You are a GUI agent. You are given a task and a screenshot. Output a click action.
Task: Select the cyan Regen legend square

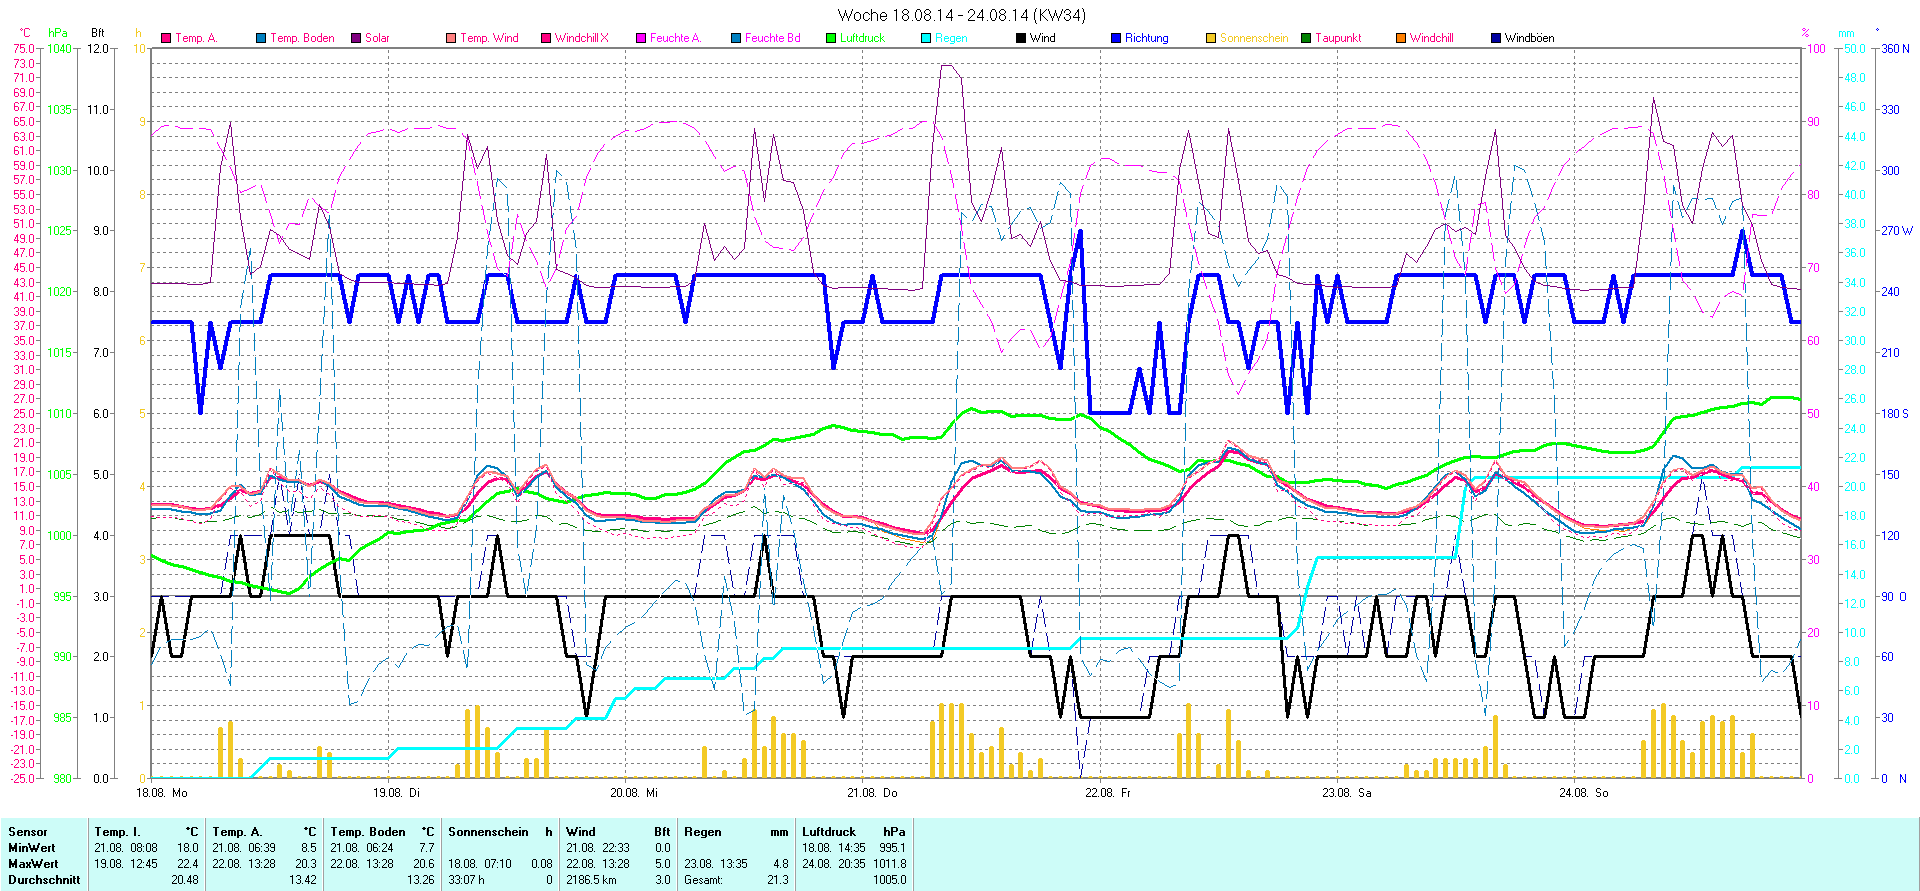926,38
